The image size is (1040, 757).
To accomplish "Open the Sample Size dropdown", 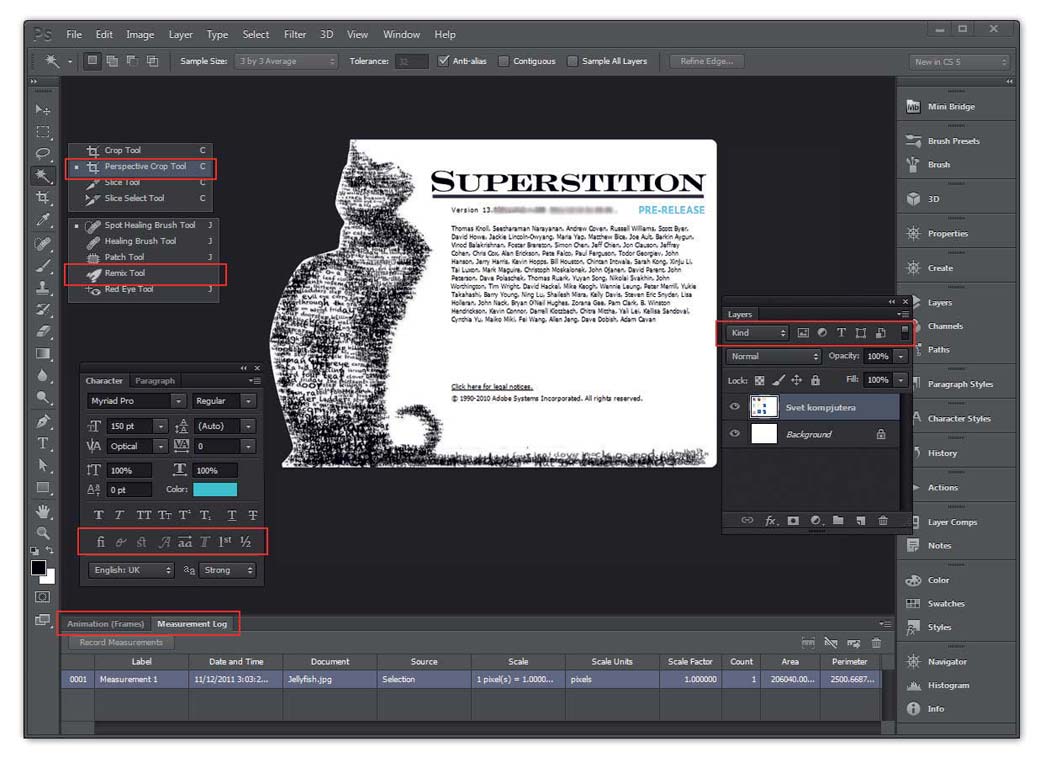I will click(287, 61).
